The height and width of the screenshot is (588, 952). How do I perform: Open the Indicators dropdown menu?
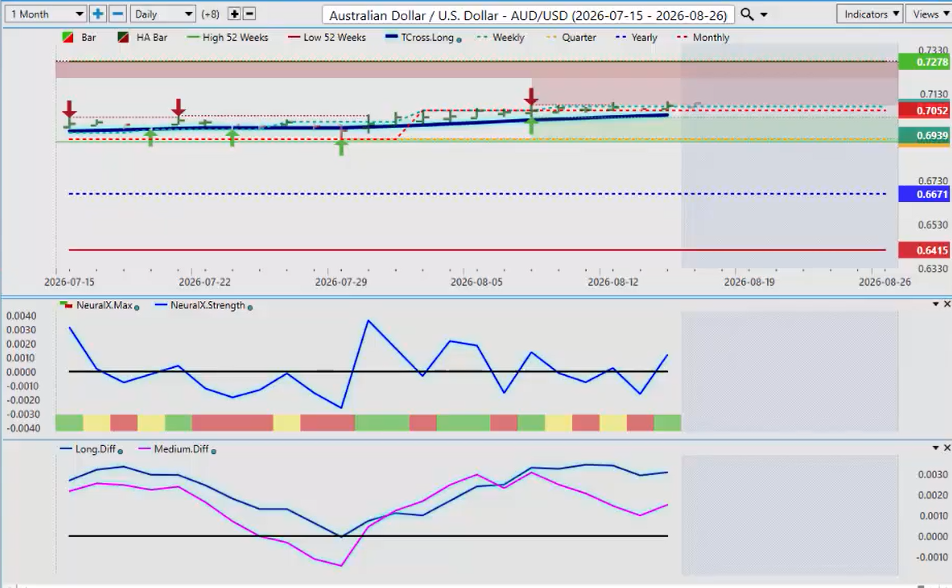pyautogui.click(x=871, y=14)
